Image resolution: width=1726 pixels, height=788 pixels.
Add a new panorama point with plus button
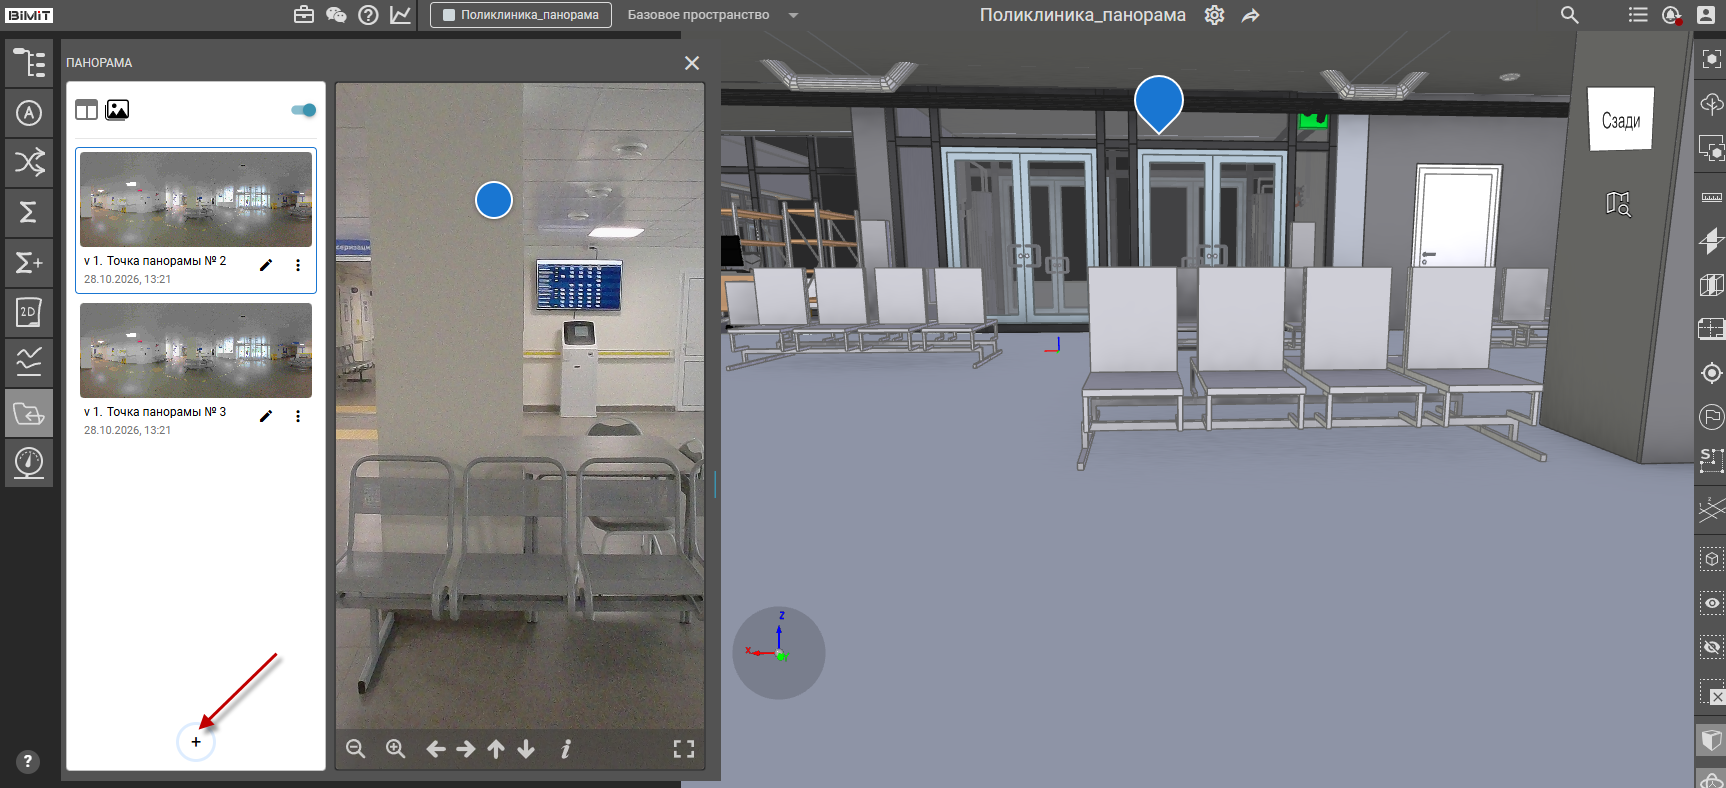click(196, 742)
